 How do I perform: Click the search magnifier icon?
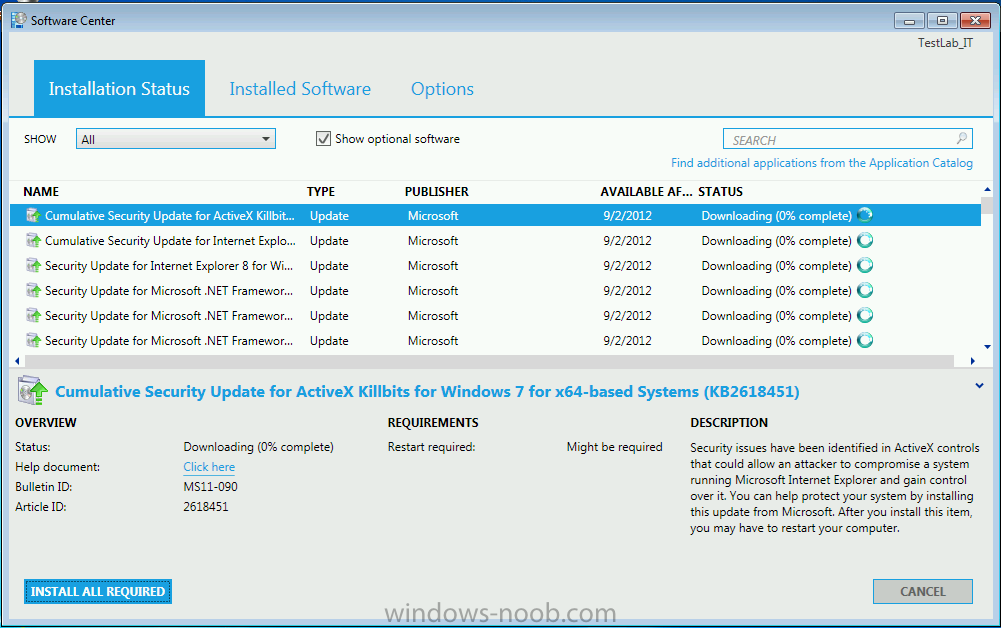[961, 138]
